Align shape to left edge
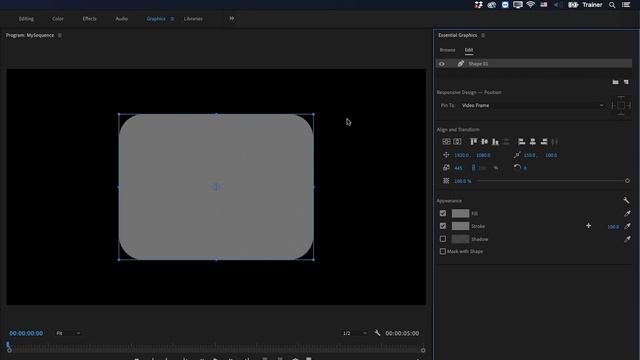 click(x=522, y=142)
